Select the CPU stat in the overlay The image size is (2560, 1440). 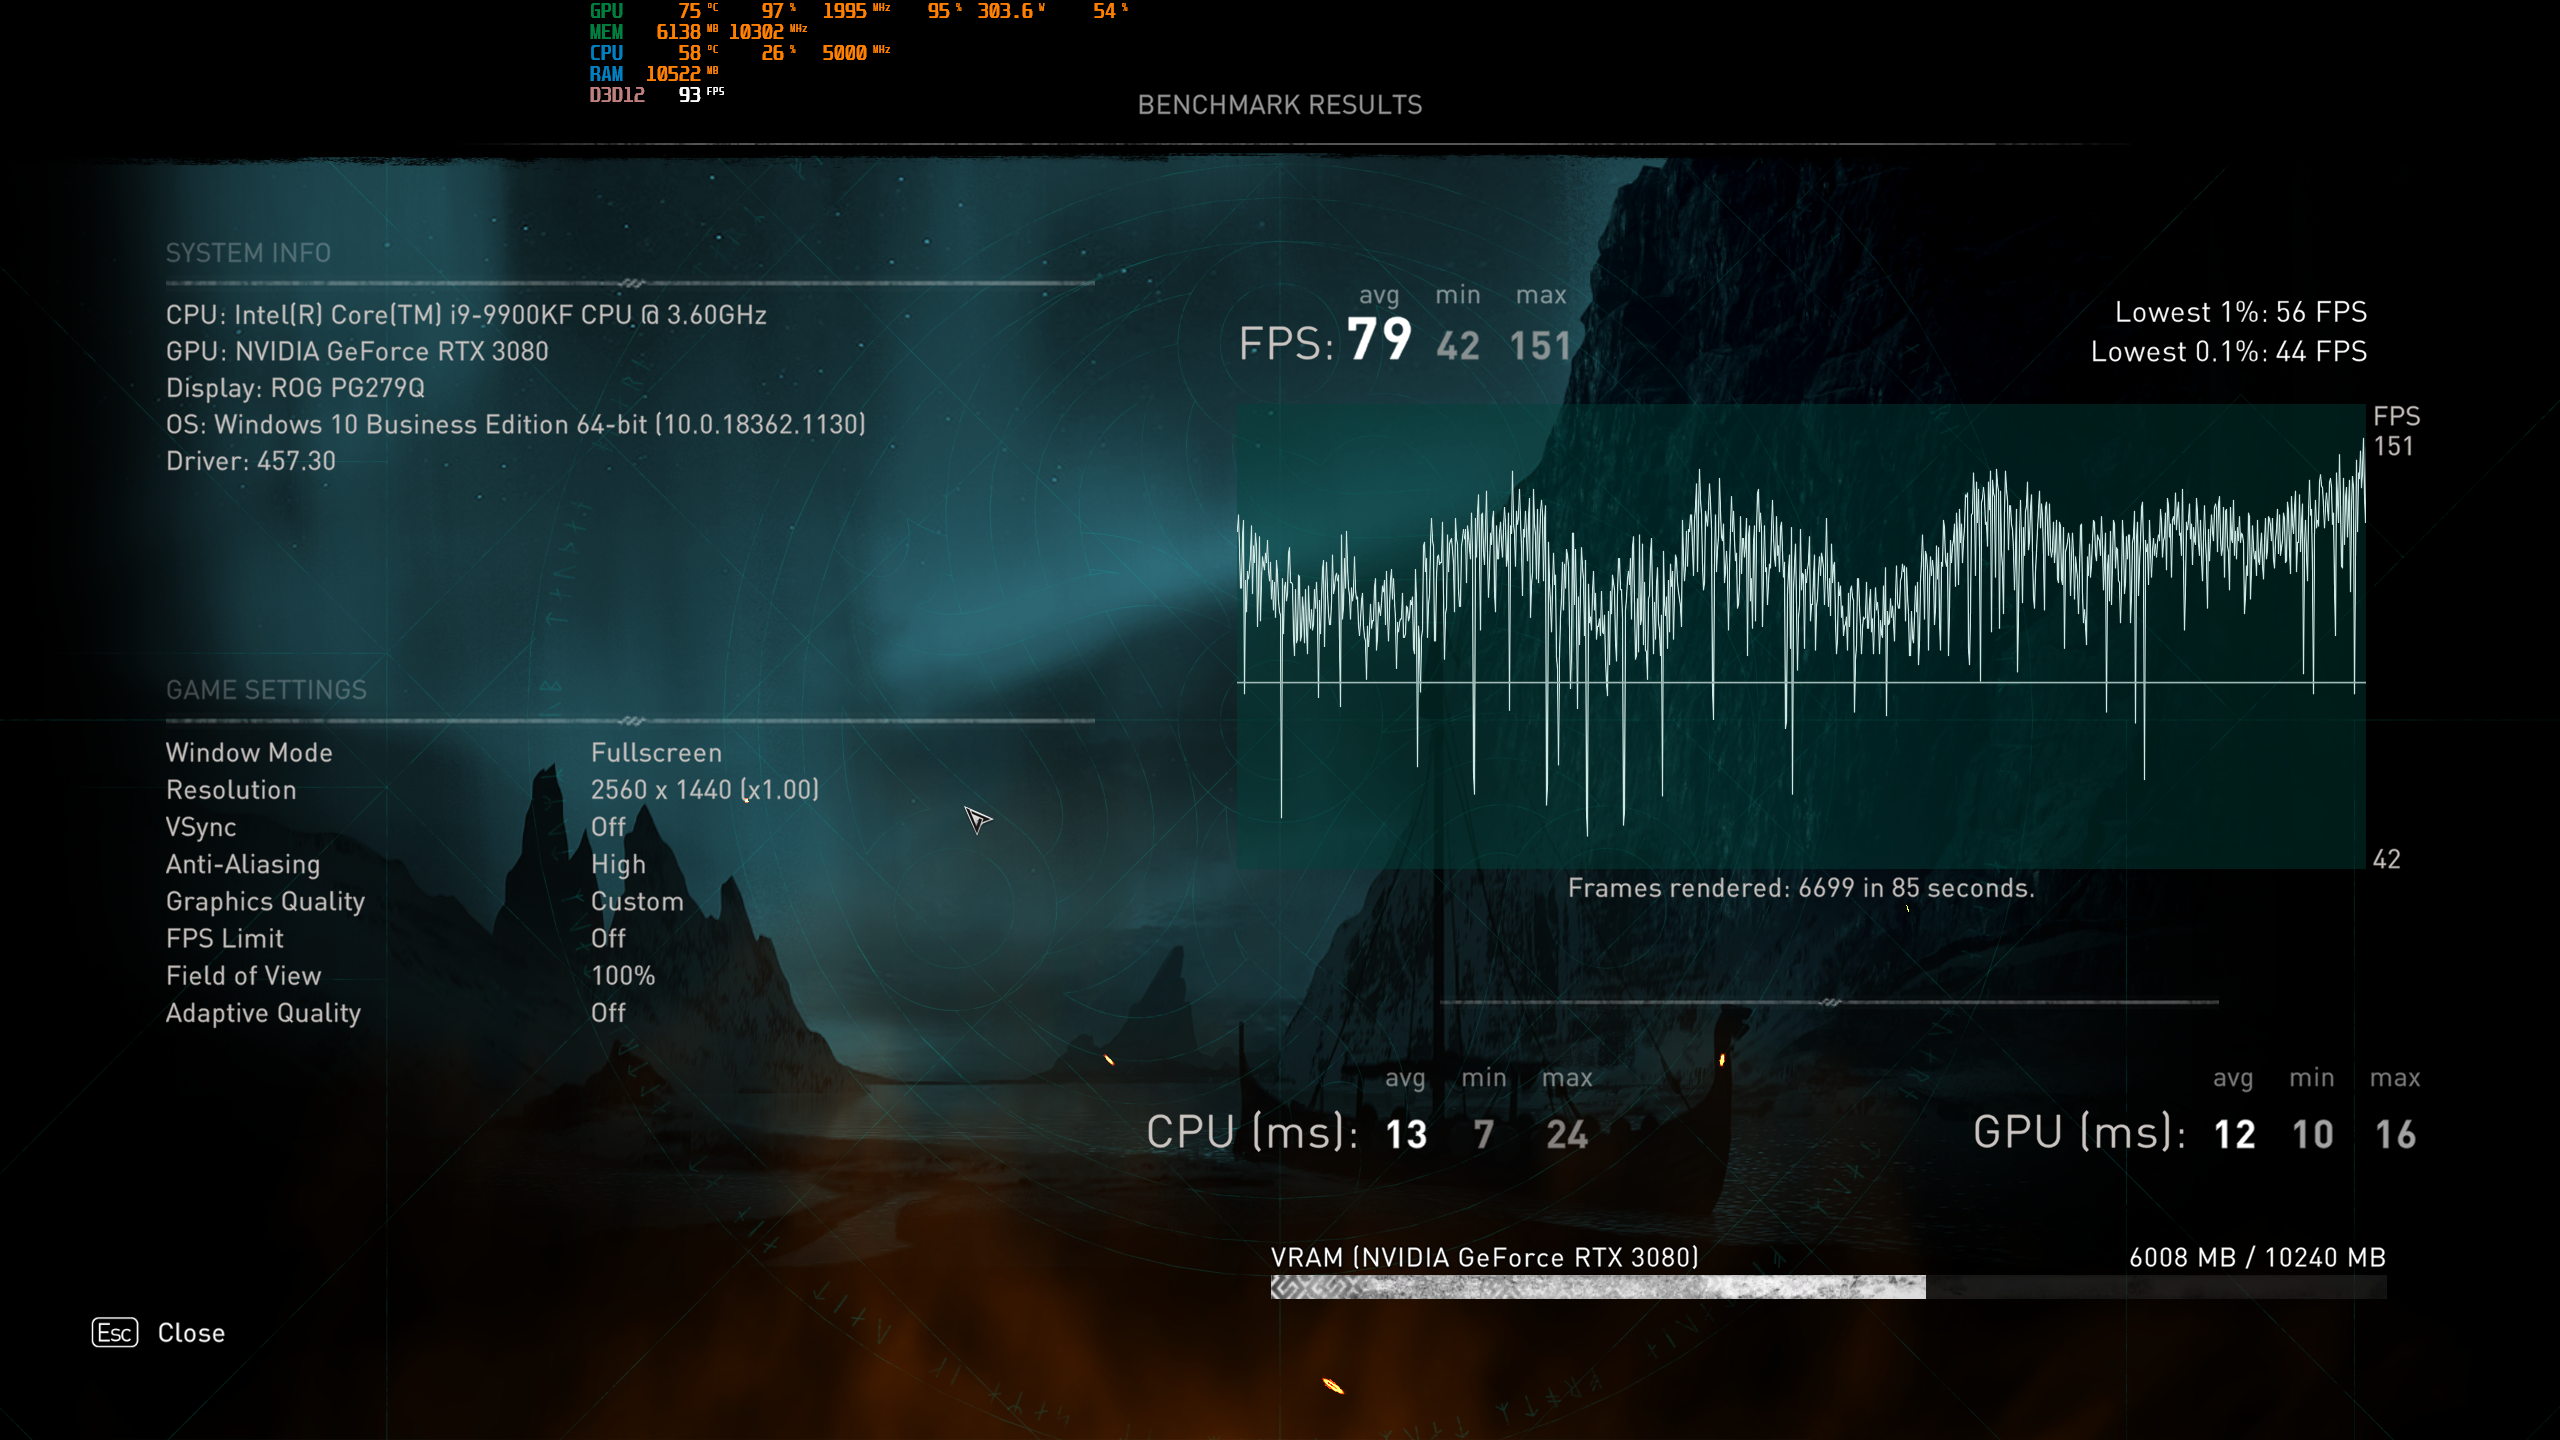tap(606, 52)
